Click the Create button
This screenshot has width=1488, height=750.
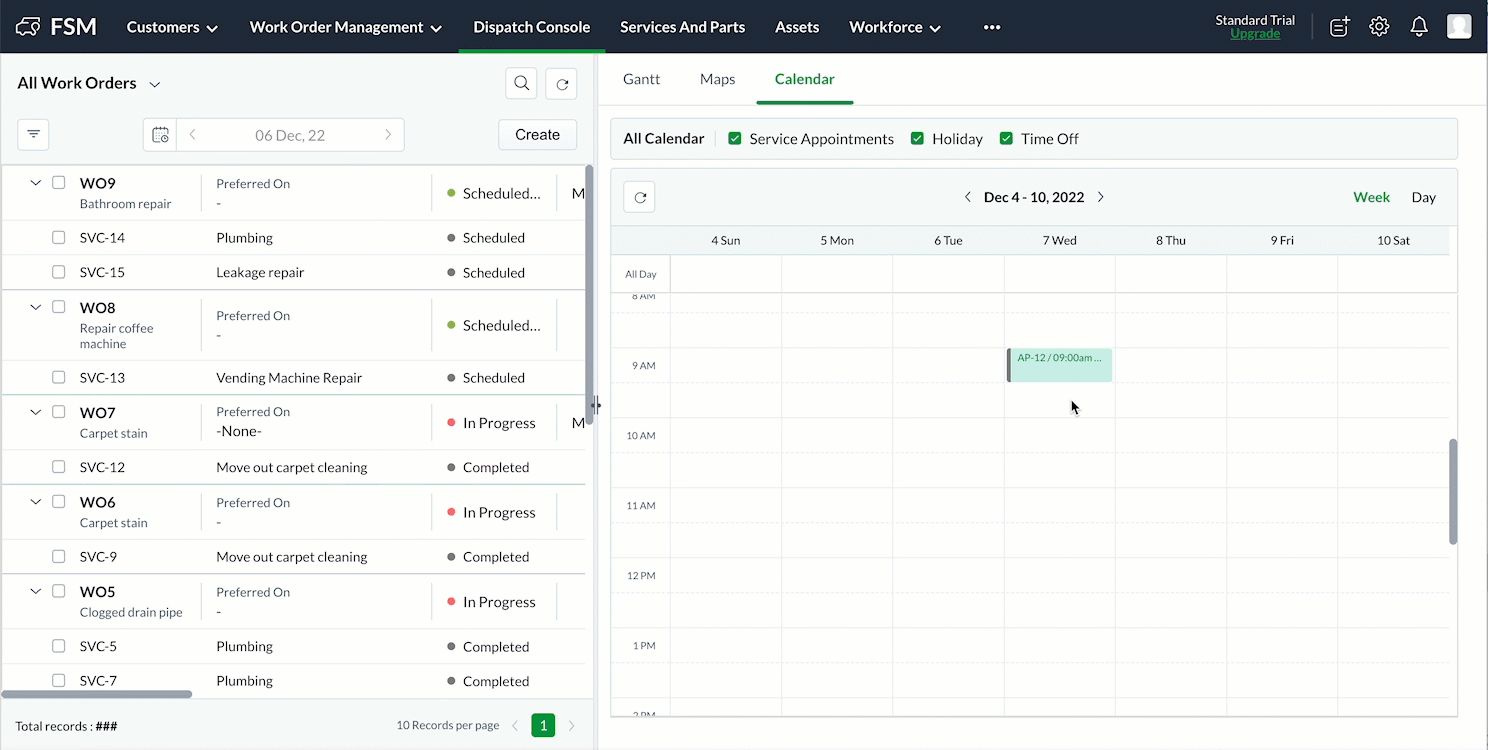click(x=537, y=135)
